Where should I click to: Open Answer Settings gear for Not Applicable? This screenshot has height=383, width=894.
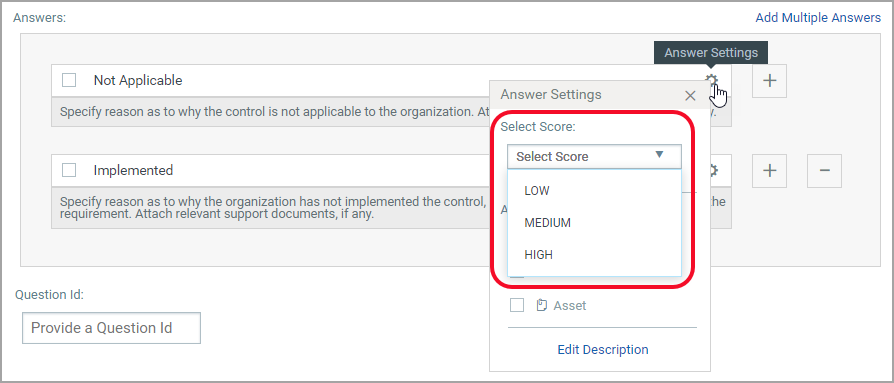(711, 80)
